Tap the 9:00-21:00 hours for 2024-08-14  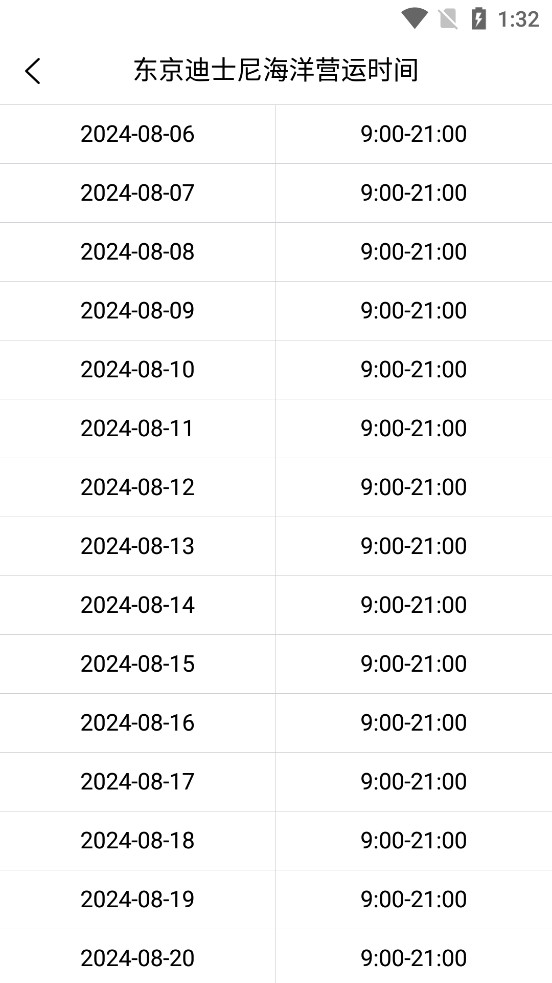coord(414,606)
